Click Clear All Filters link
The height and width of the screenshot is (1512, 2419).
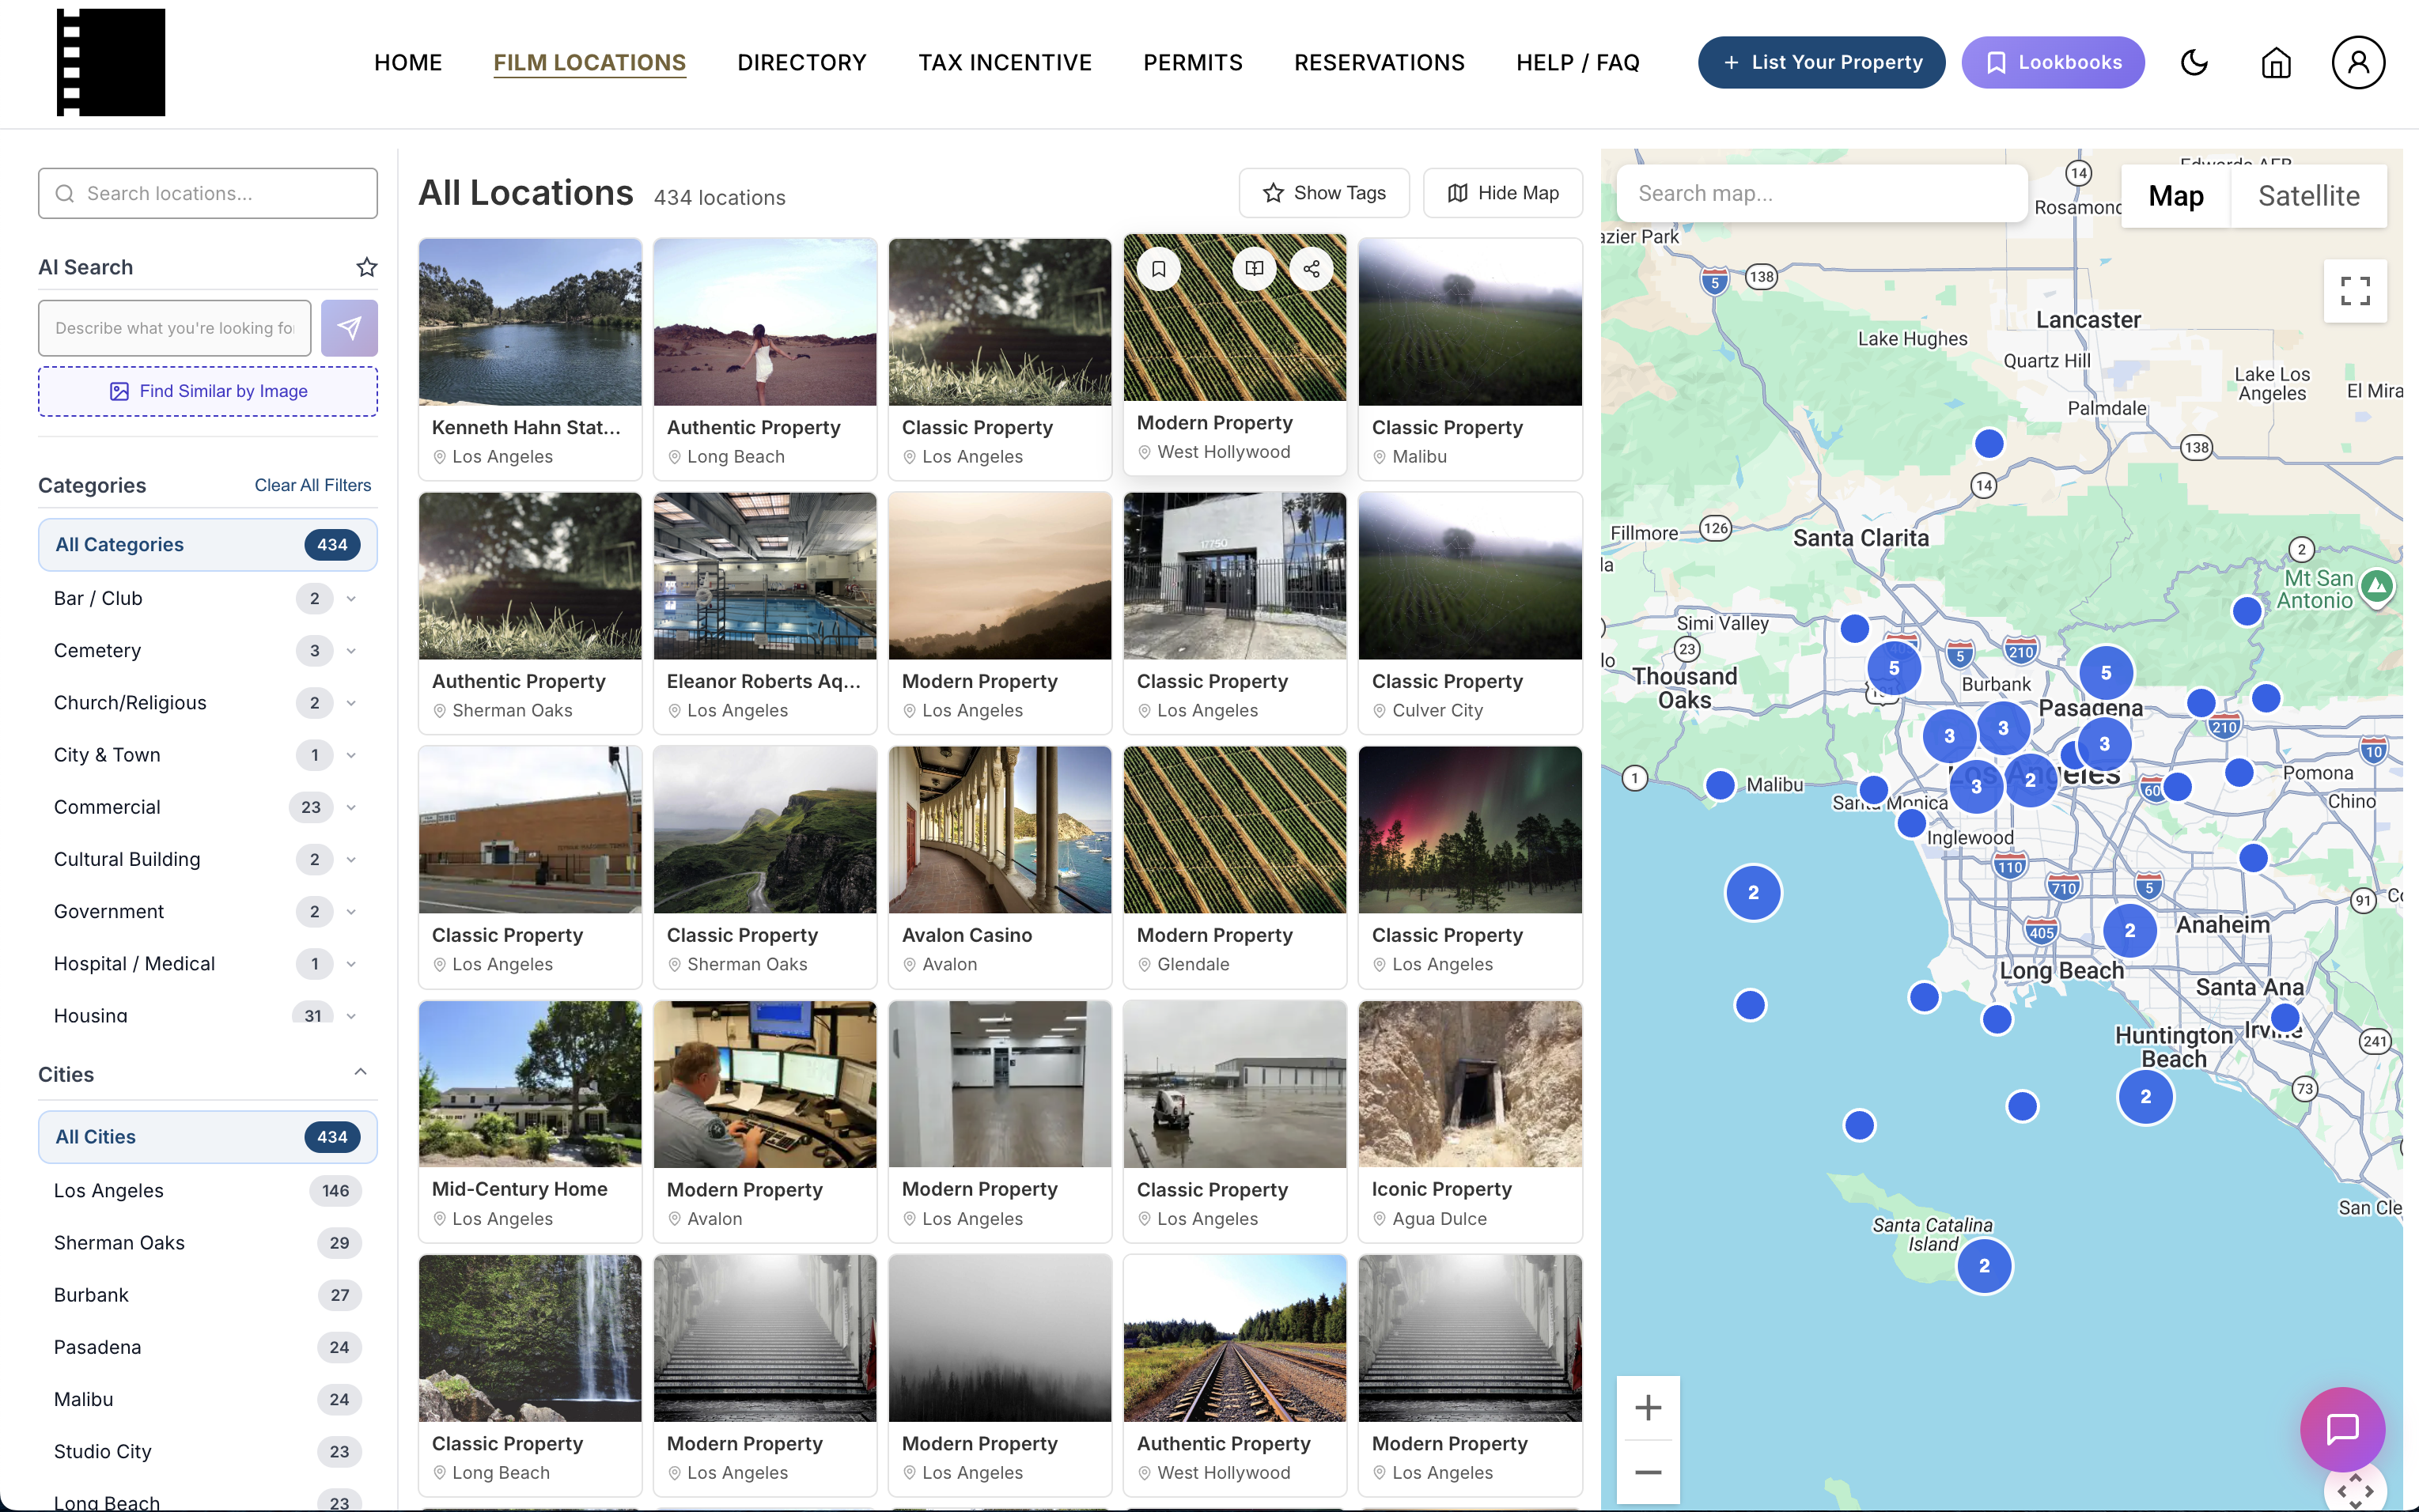(x=313, y=485)
